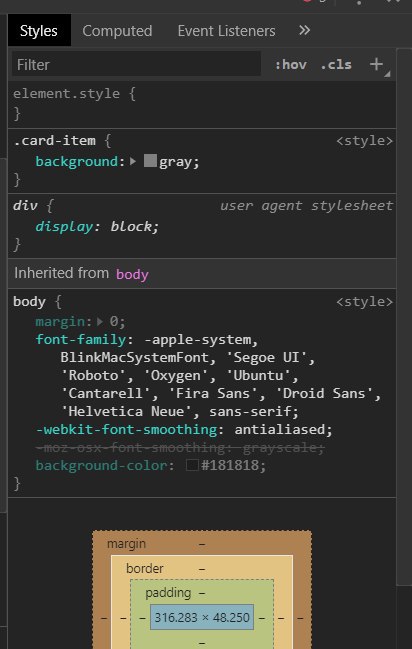Add a new style rule with plus icon
This screenshot has height=649, width=412.
click(x=376, y=64)
